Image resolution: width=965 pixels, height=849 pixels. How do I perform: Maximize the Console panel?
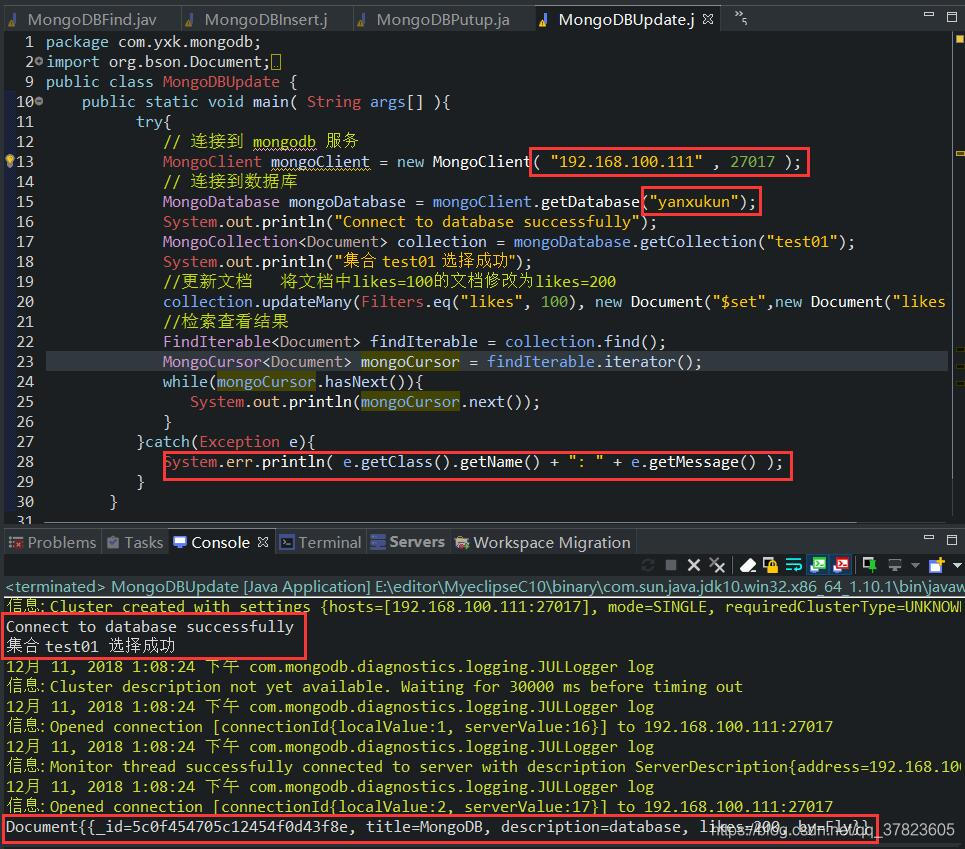point(951,540)
